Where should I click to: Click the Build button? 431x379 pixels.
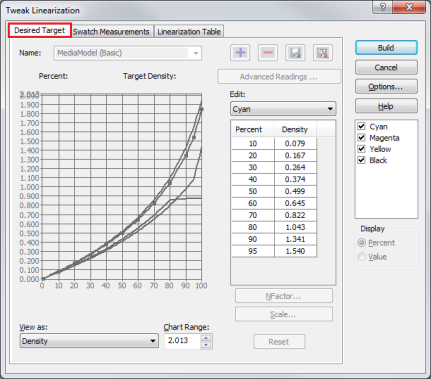click(386, 48)
